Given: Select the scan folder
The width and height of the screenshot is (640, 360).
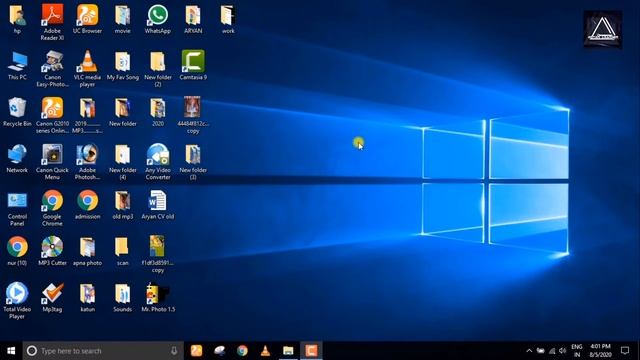Looking at the screenshot, I should click(x=122, y=251).
